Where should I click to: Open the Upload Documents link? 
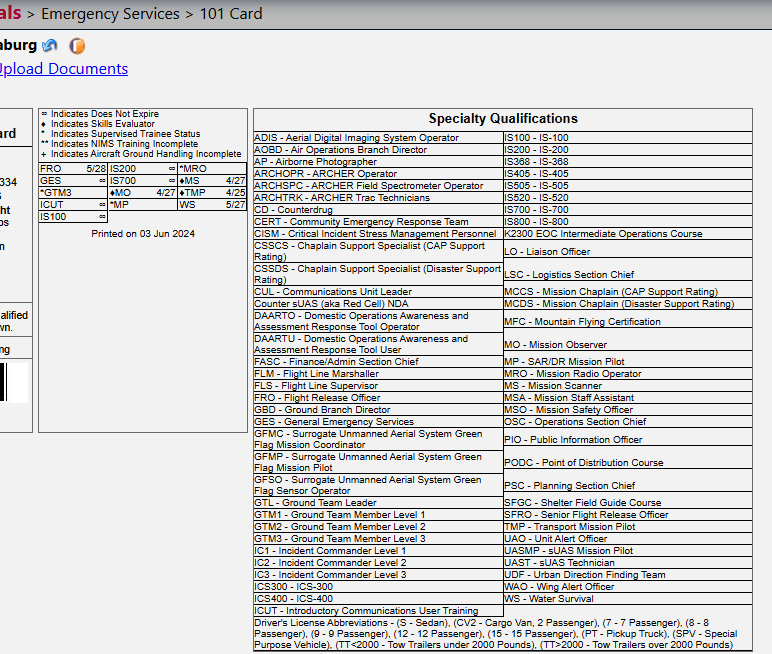click(62, 69)
